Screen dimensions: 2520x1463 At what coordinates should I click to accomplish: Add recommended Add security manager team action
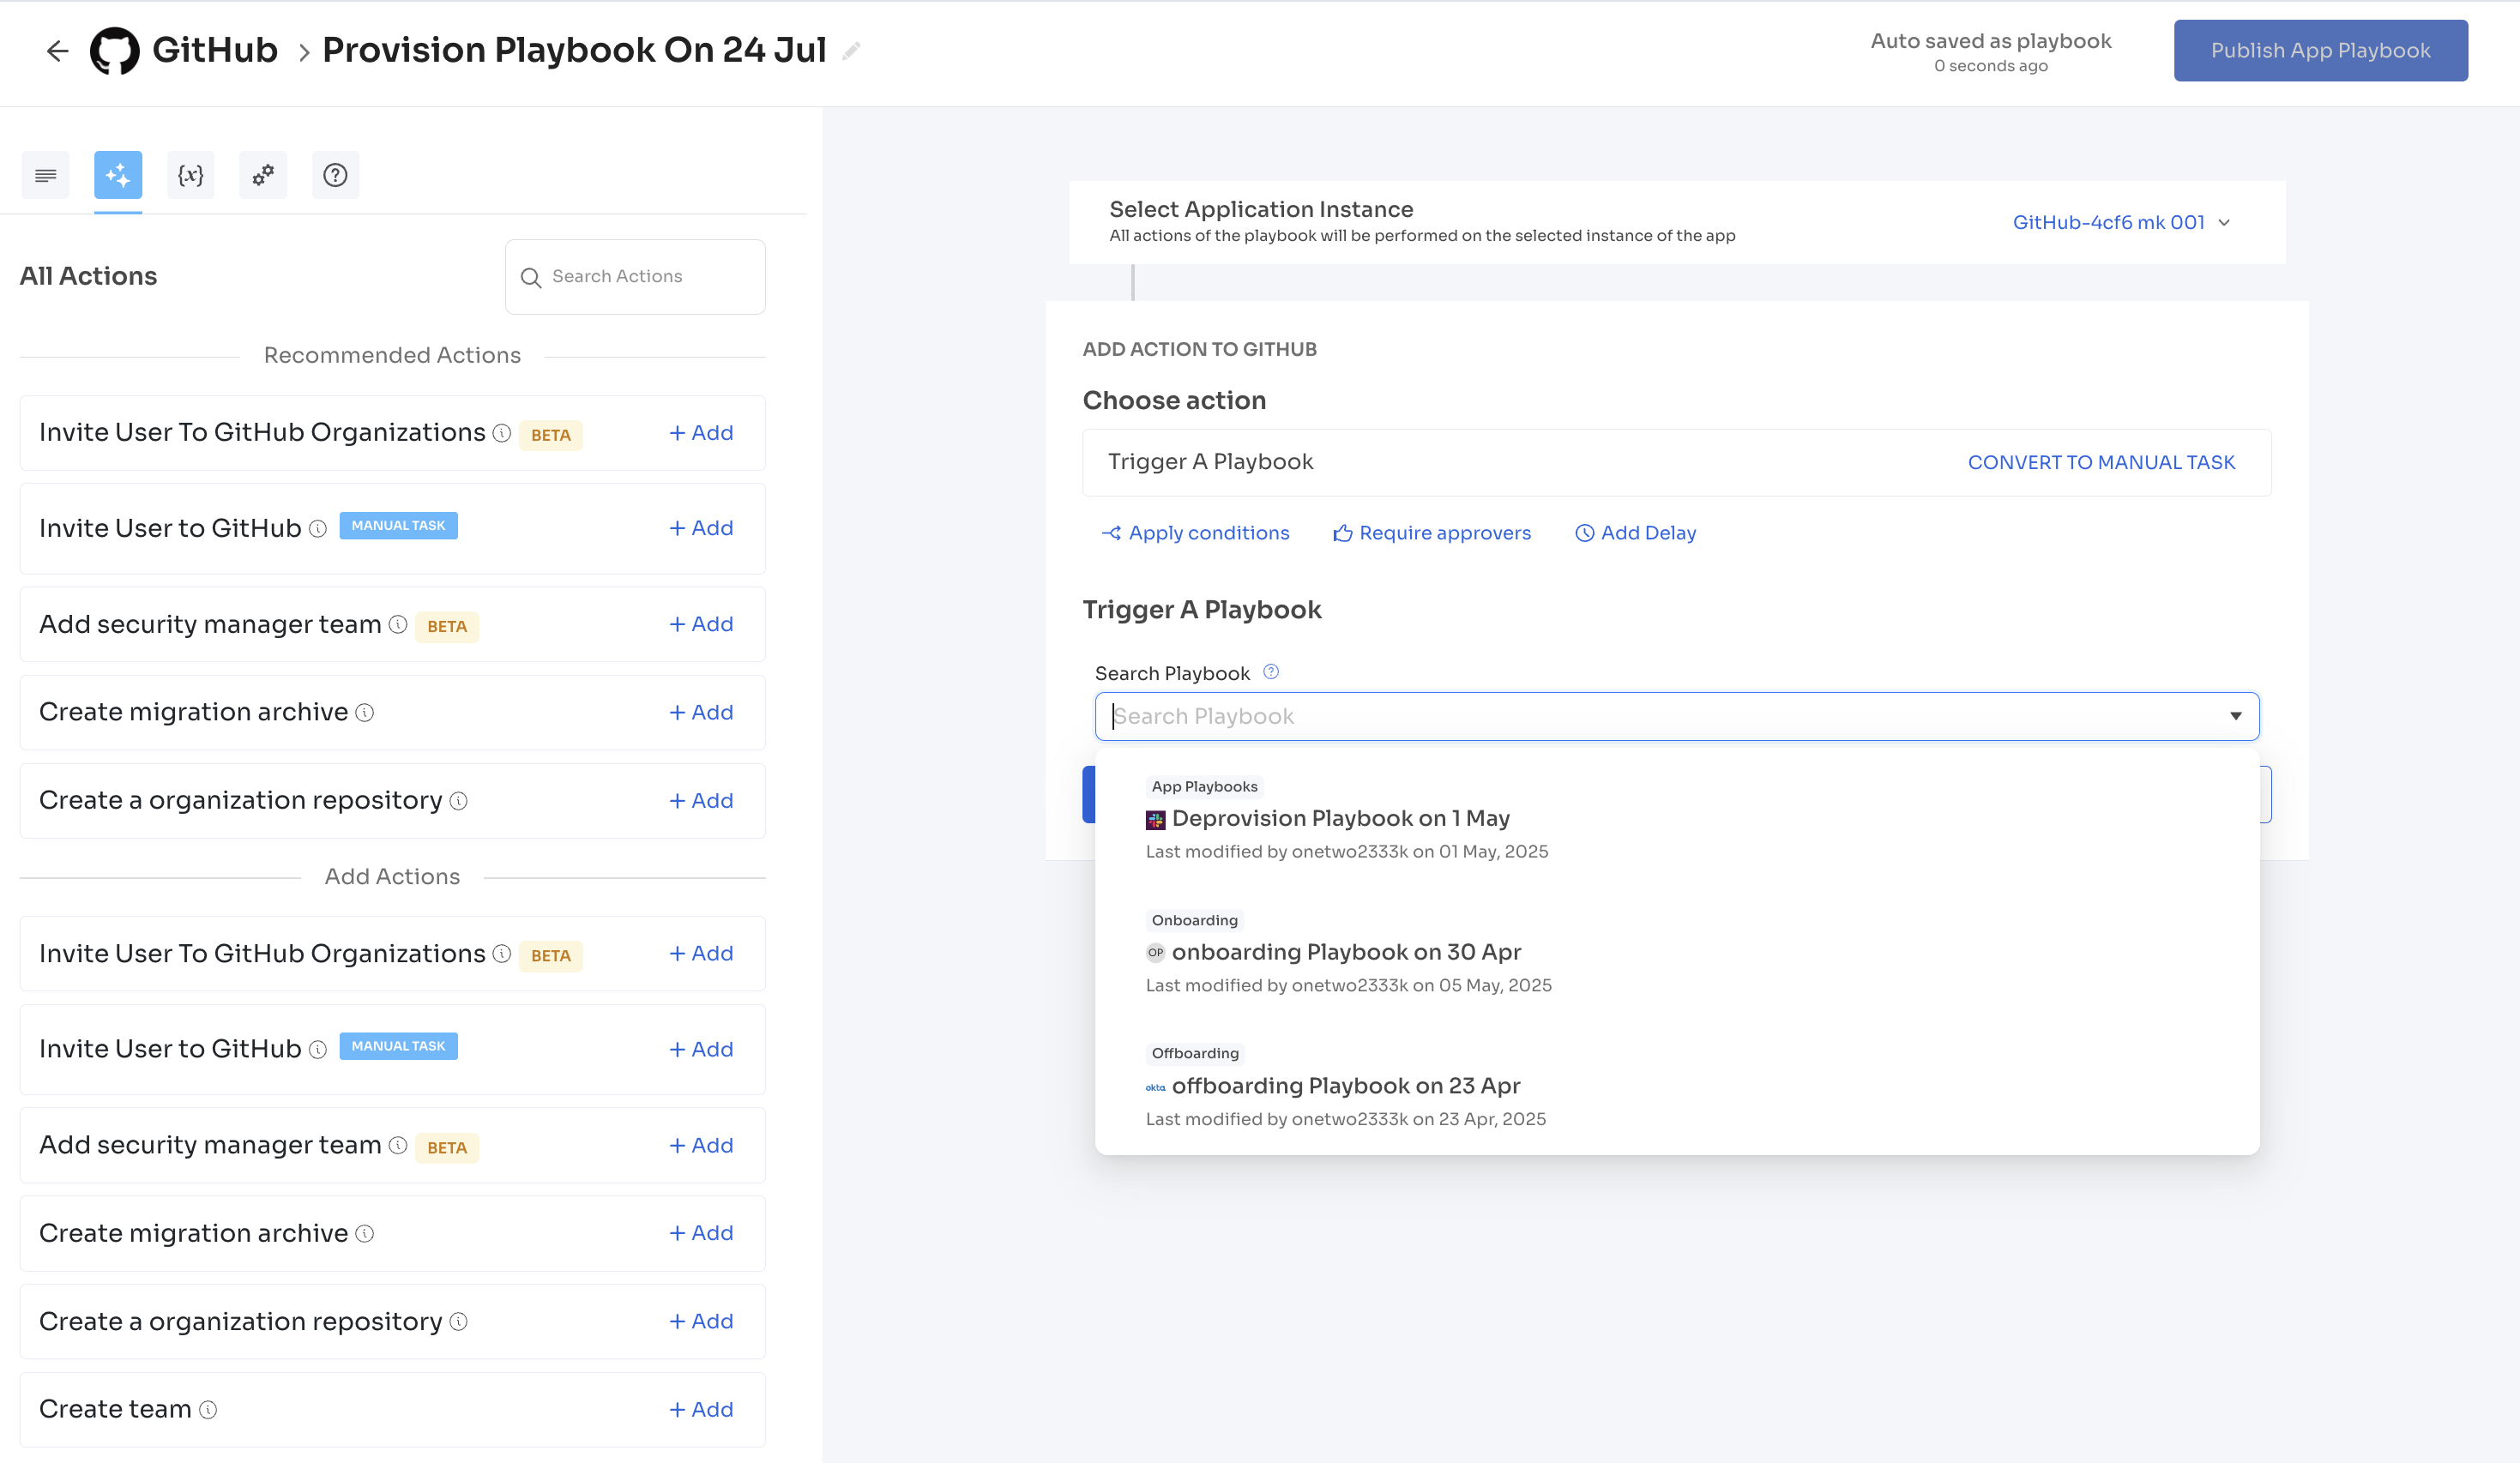(701, 624)
